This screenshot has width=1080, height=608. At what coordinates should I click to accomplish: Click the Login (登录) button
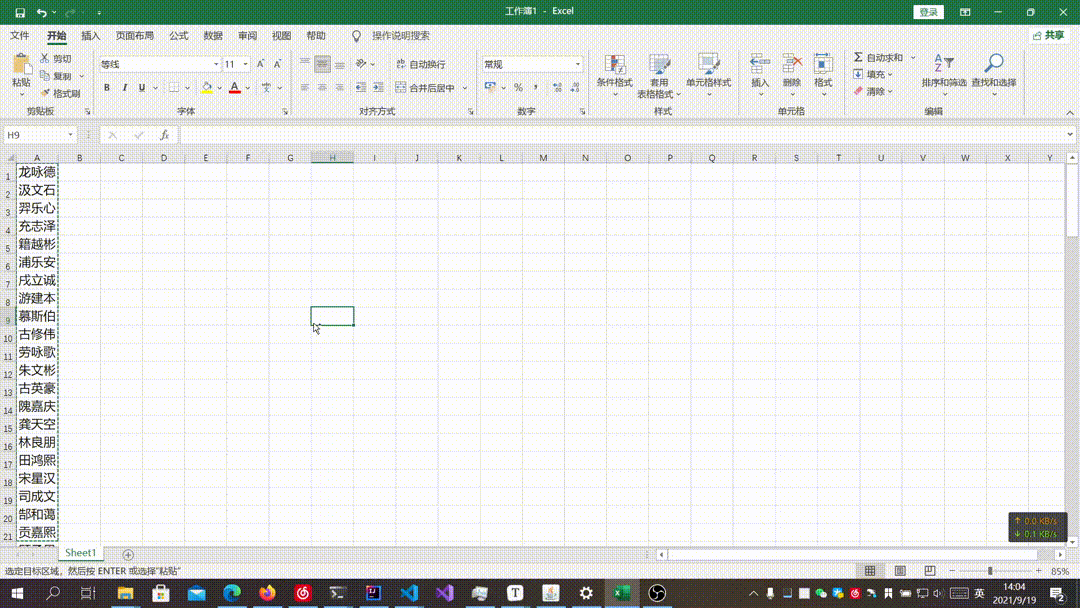pos(928,12)
